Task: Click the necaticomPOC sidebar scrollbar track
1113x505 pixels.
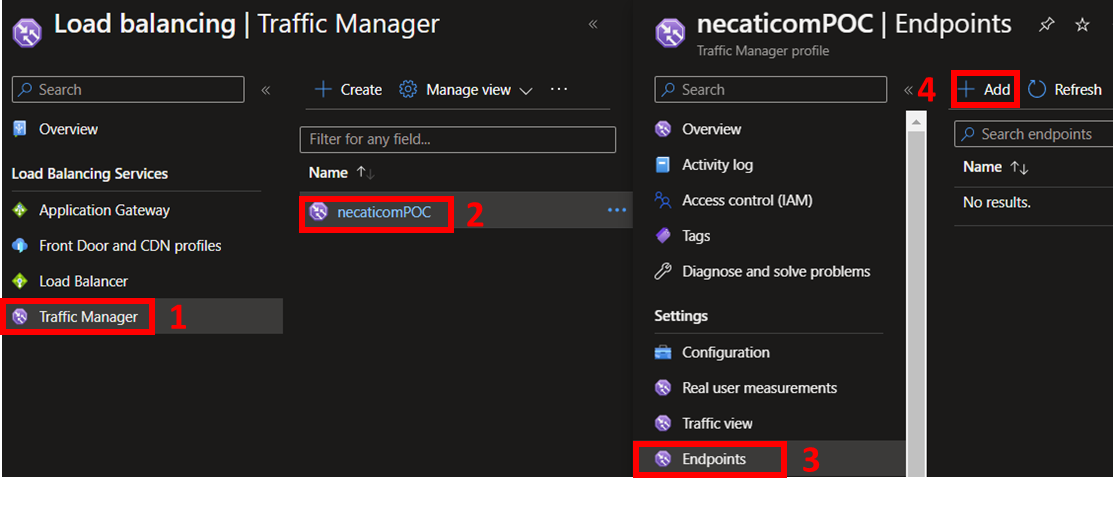Action: (916, 304)
